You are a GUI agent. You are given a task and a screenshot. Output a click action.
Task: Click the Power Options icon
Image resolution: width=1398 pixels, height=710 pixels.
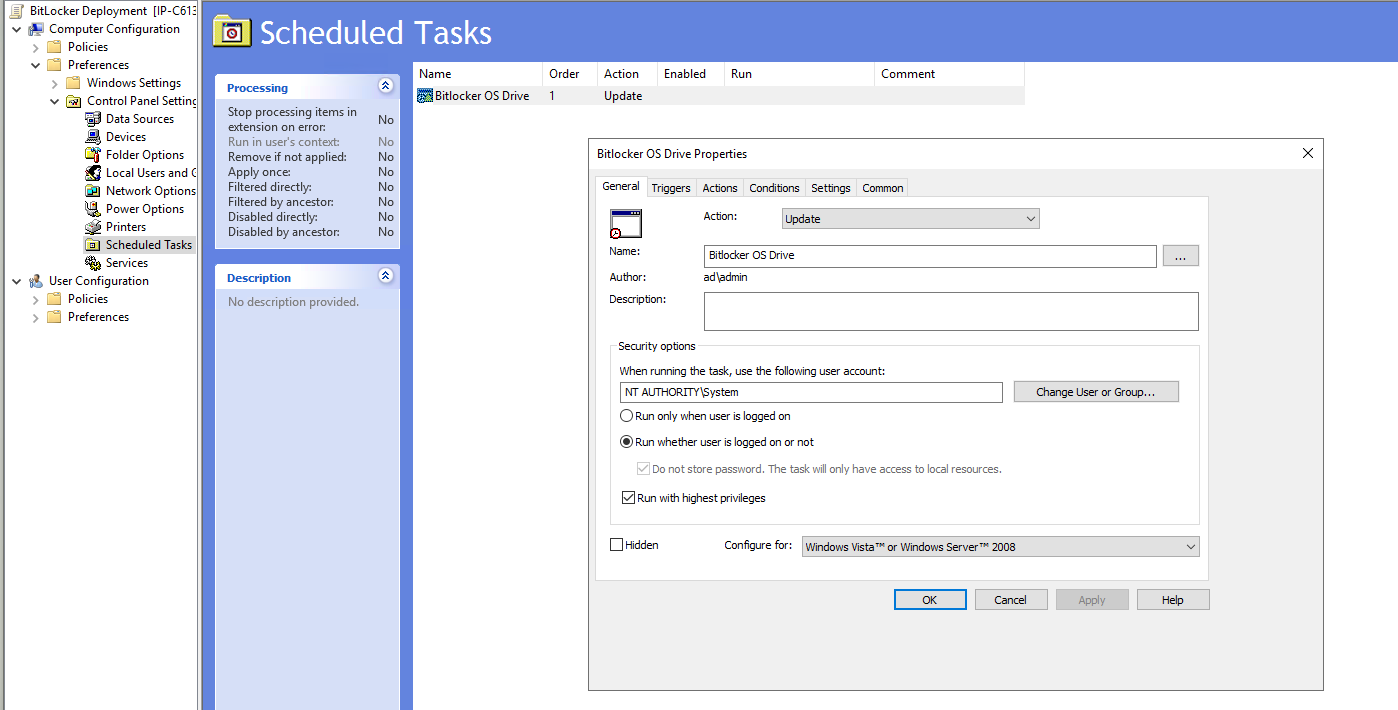coord(93,209)
